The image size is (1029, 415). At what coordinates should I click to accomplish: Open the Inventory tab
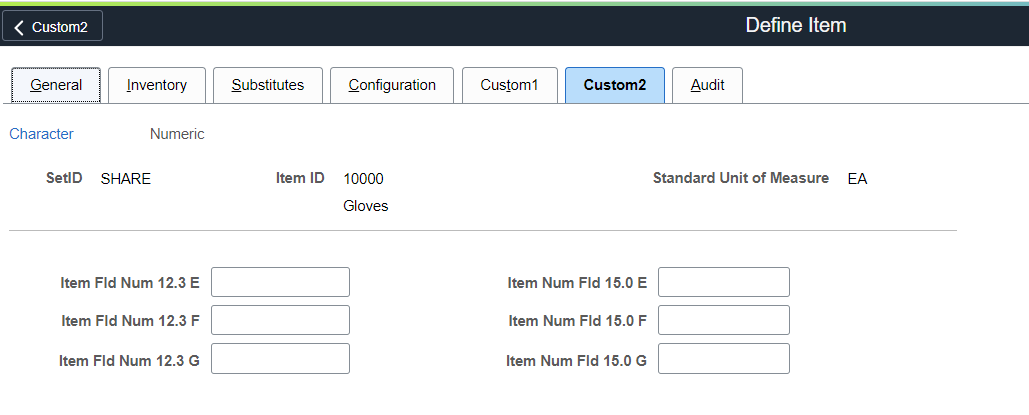click(x=156, y=85)
